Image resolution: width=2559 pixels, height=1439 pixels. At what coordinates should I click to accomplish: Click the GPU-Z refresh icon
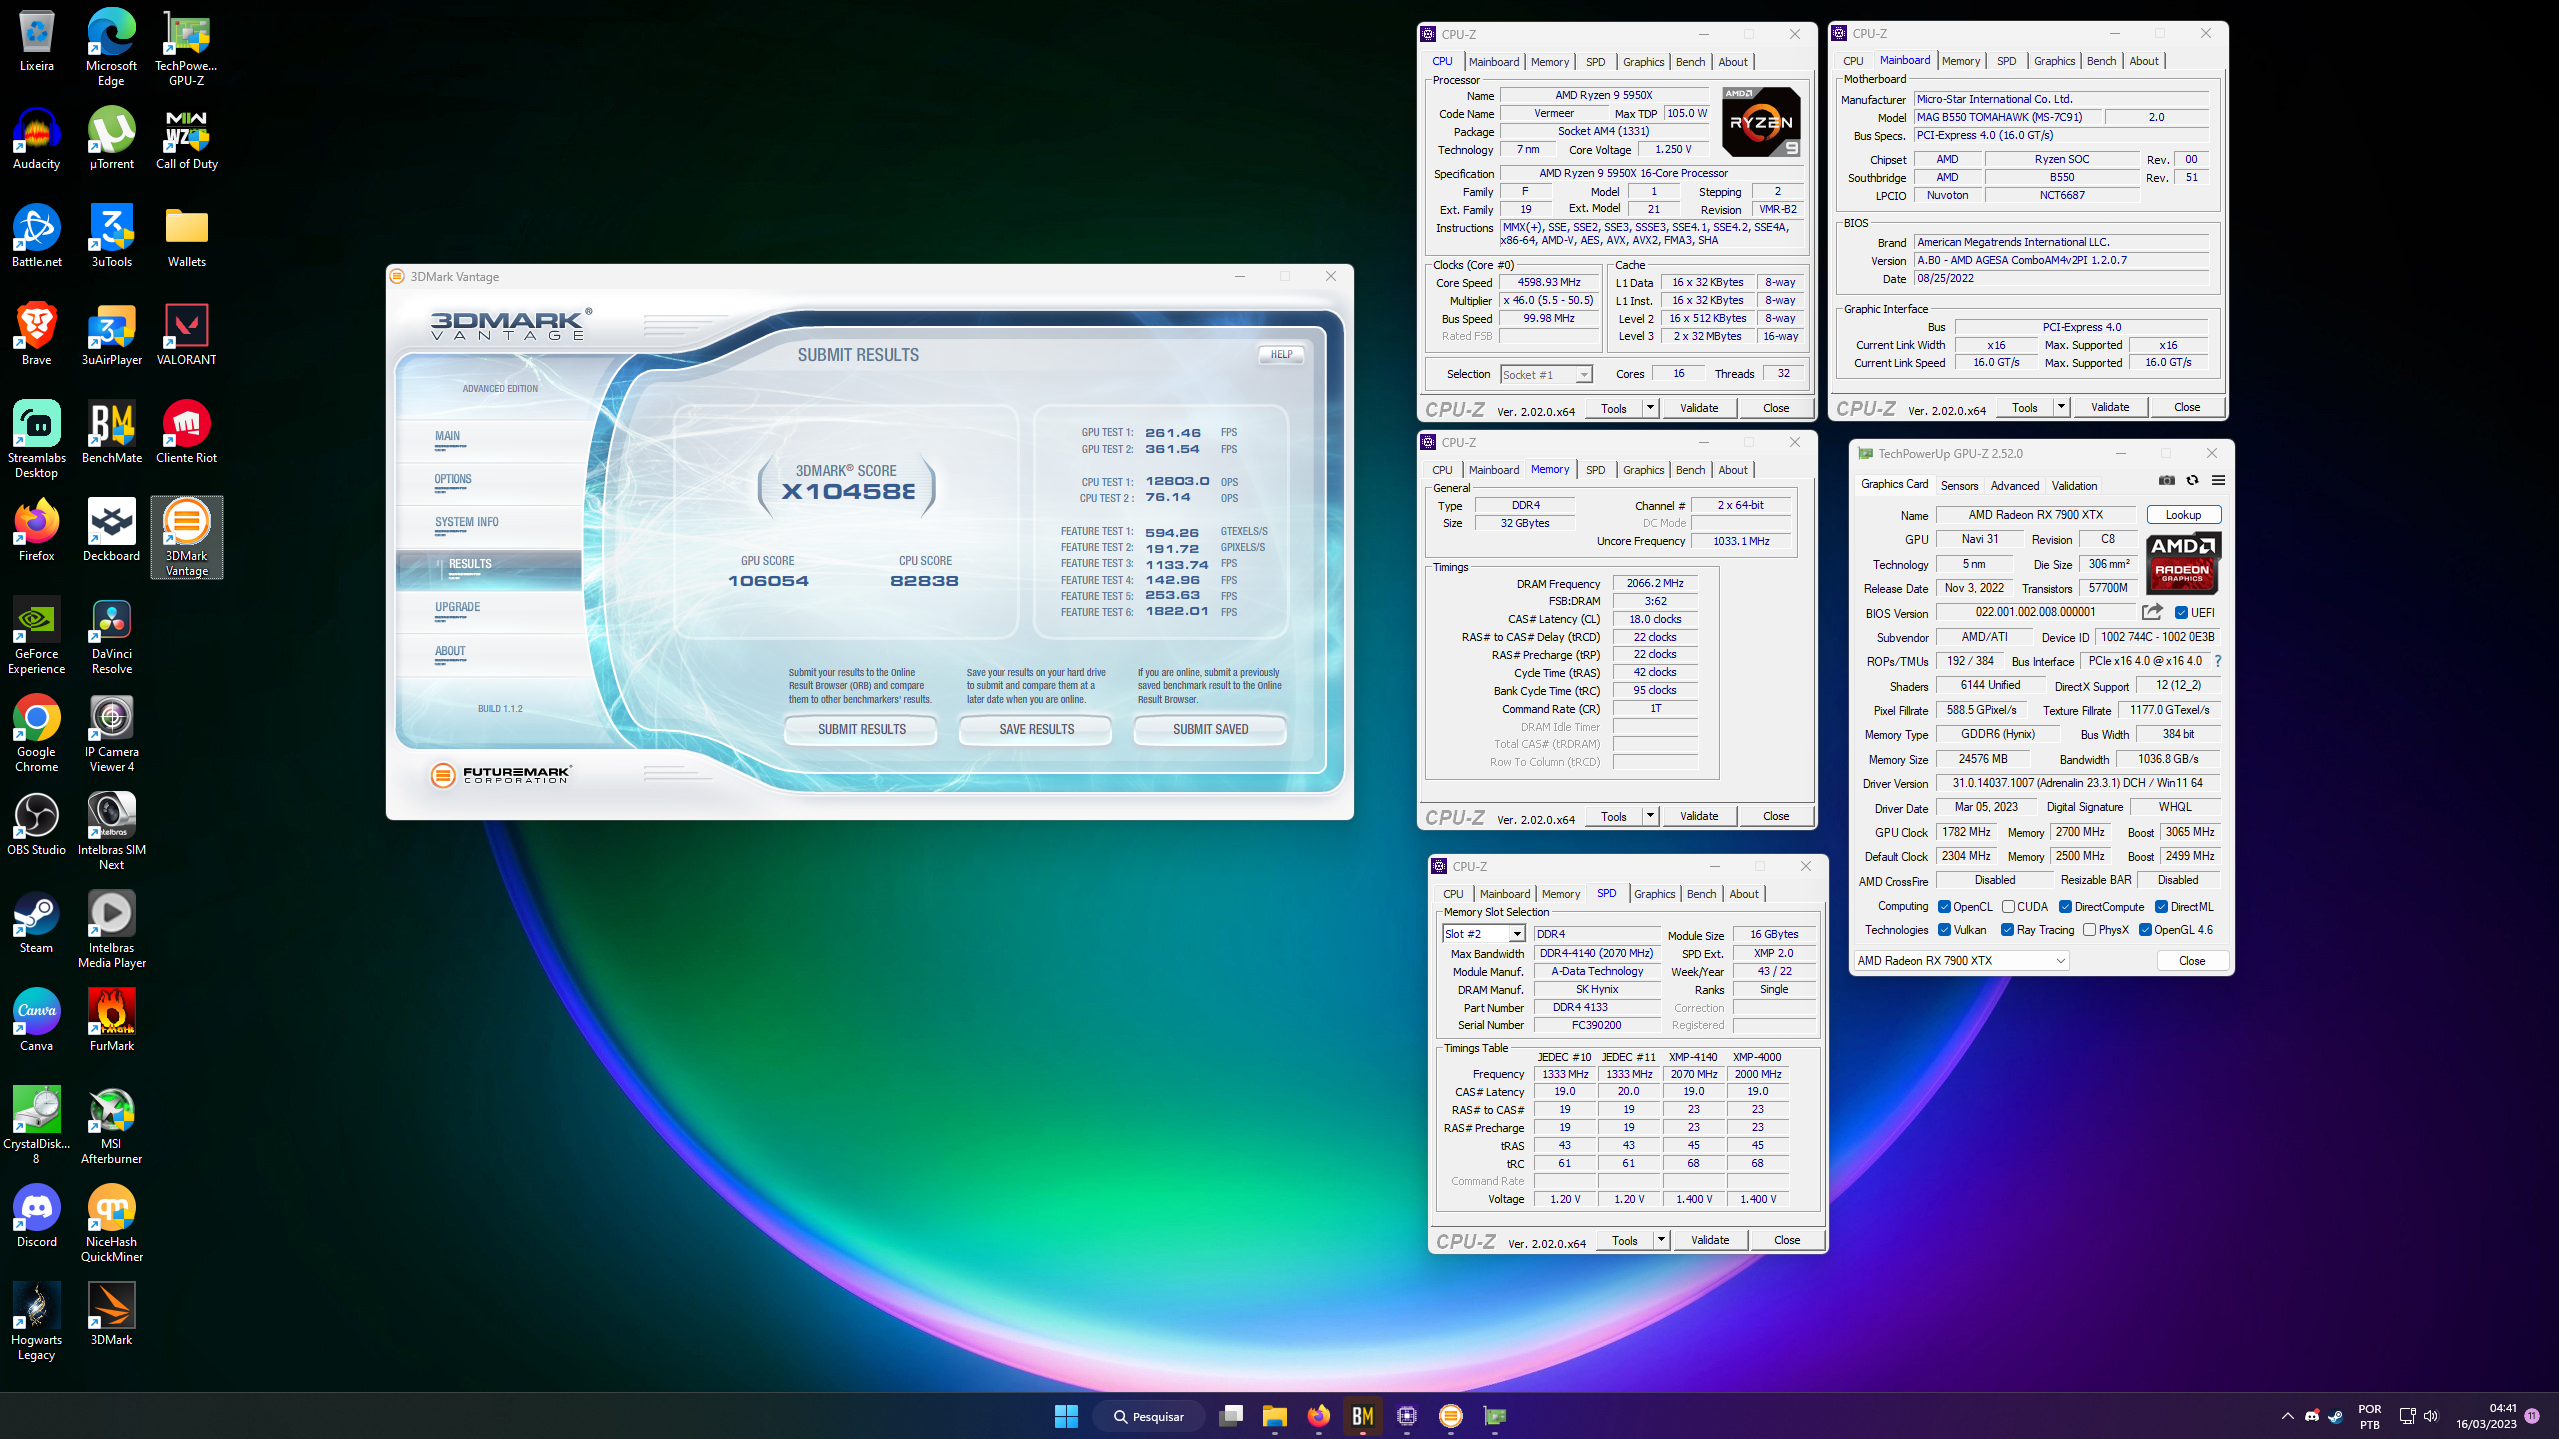click(x=2192, y=481)
